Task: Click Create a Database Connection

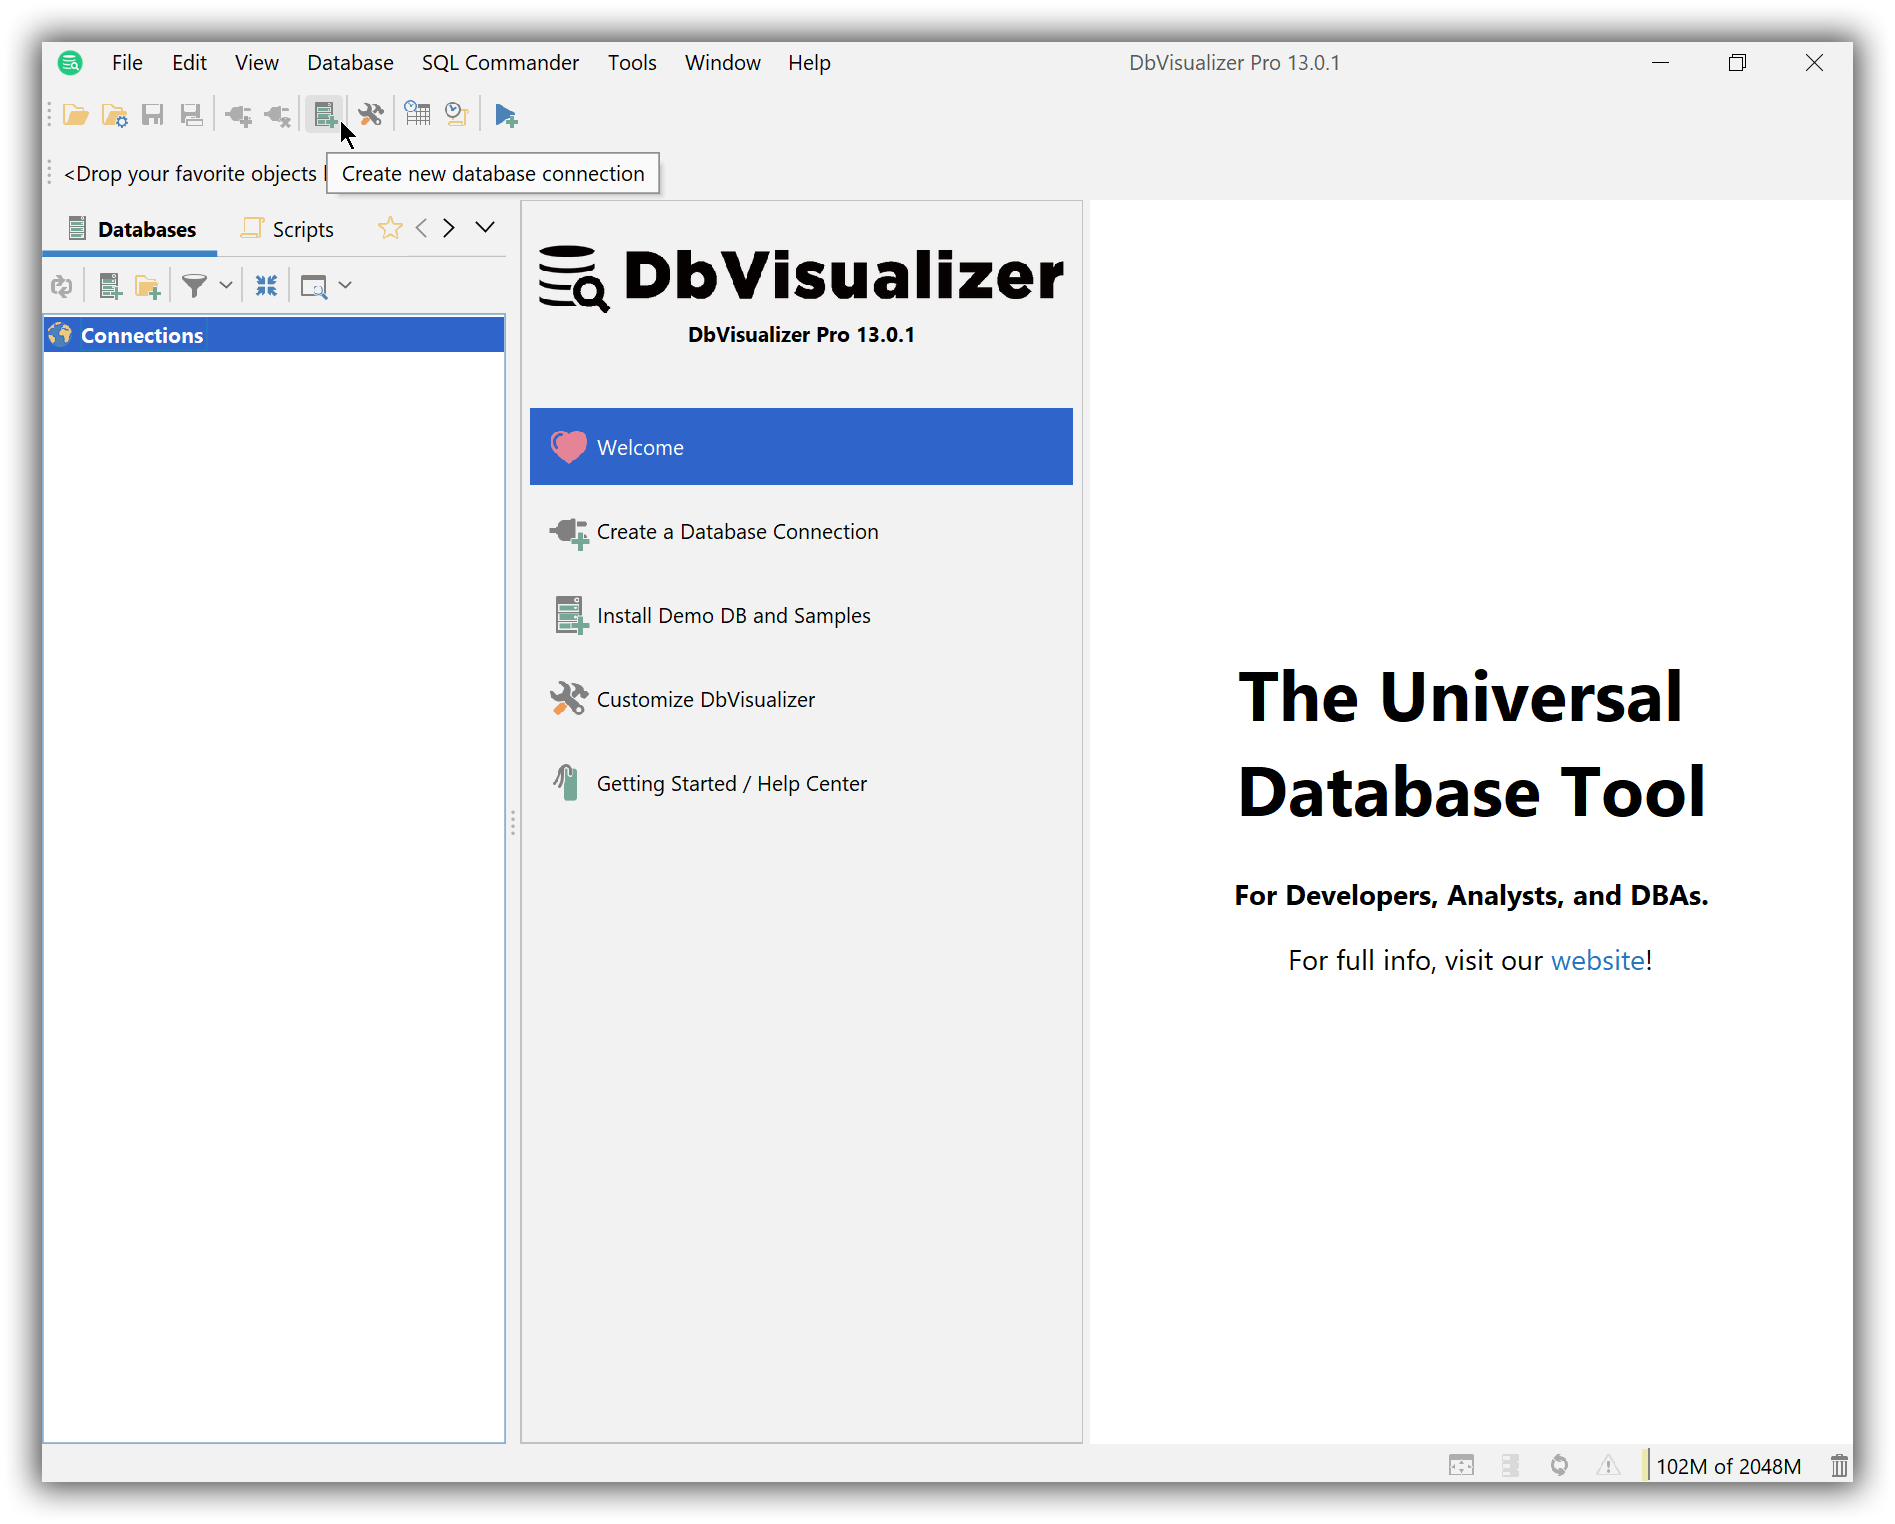Action: click(x=737, y=532)
